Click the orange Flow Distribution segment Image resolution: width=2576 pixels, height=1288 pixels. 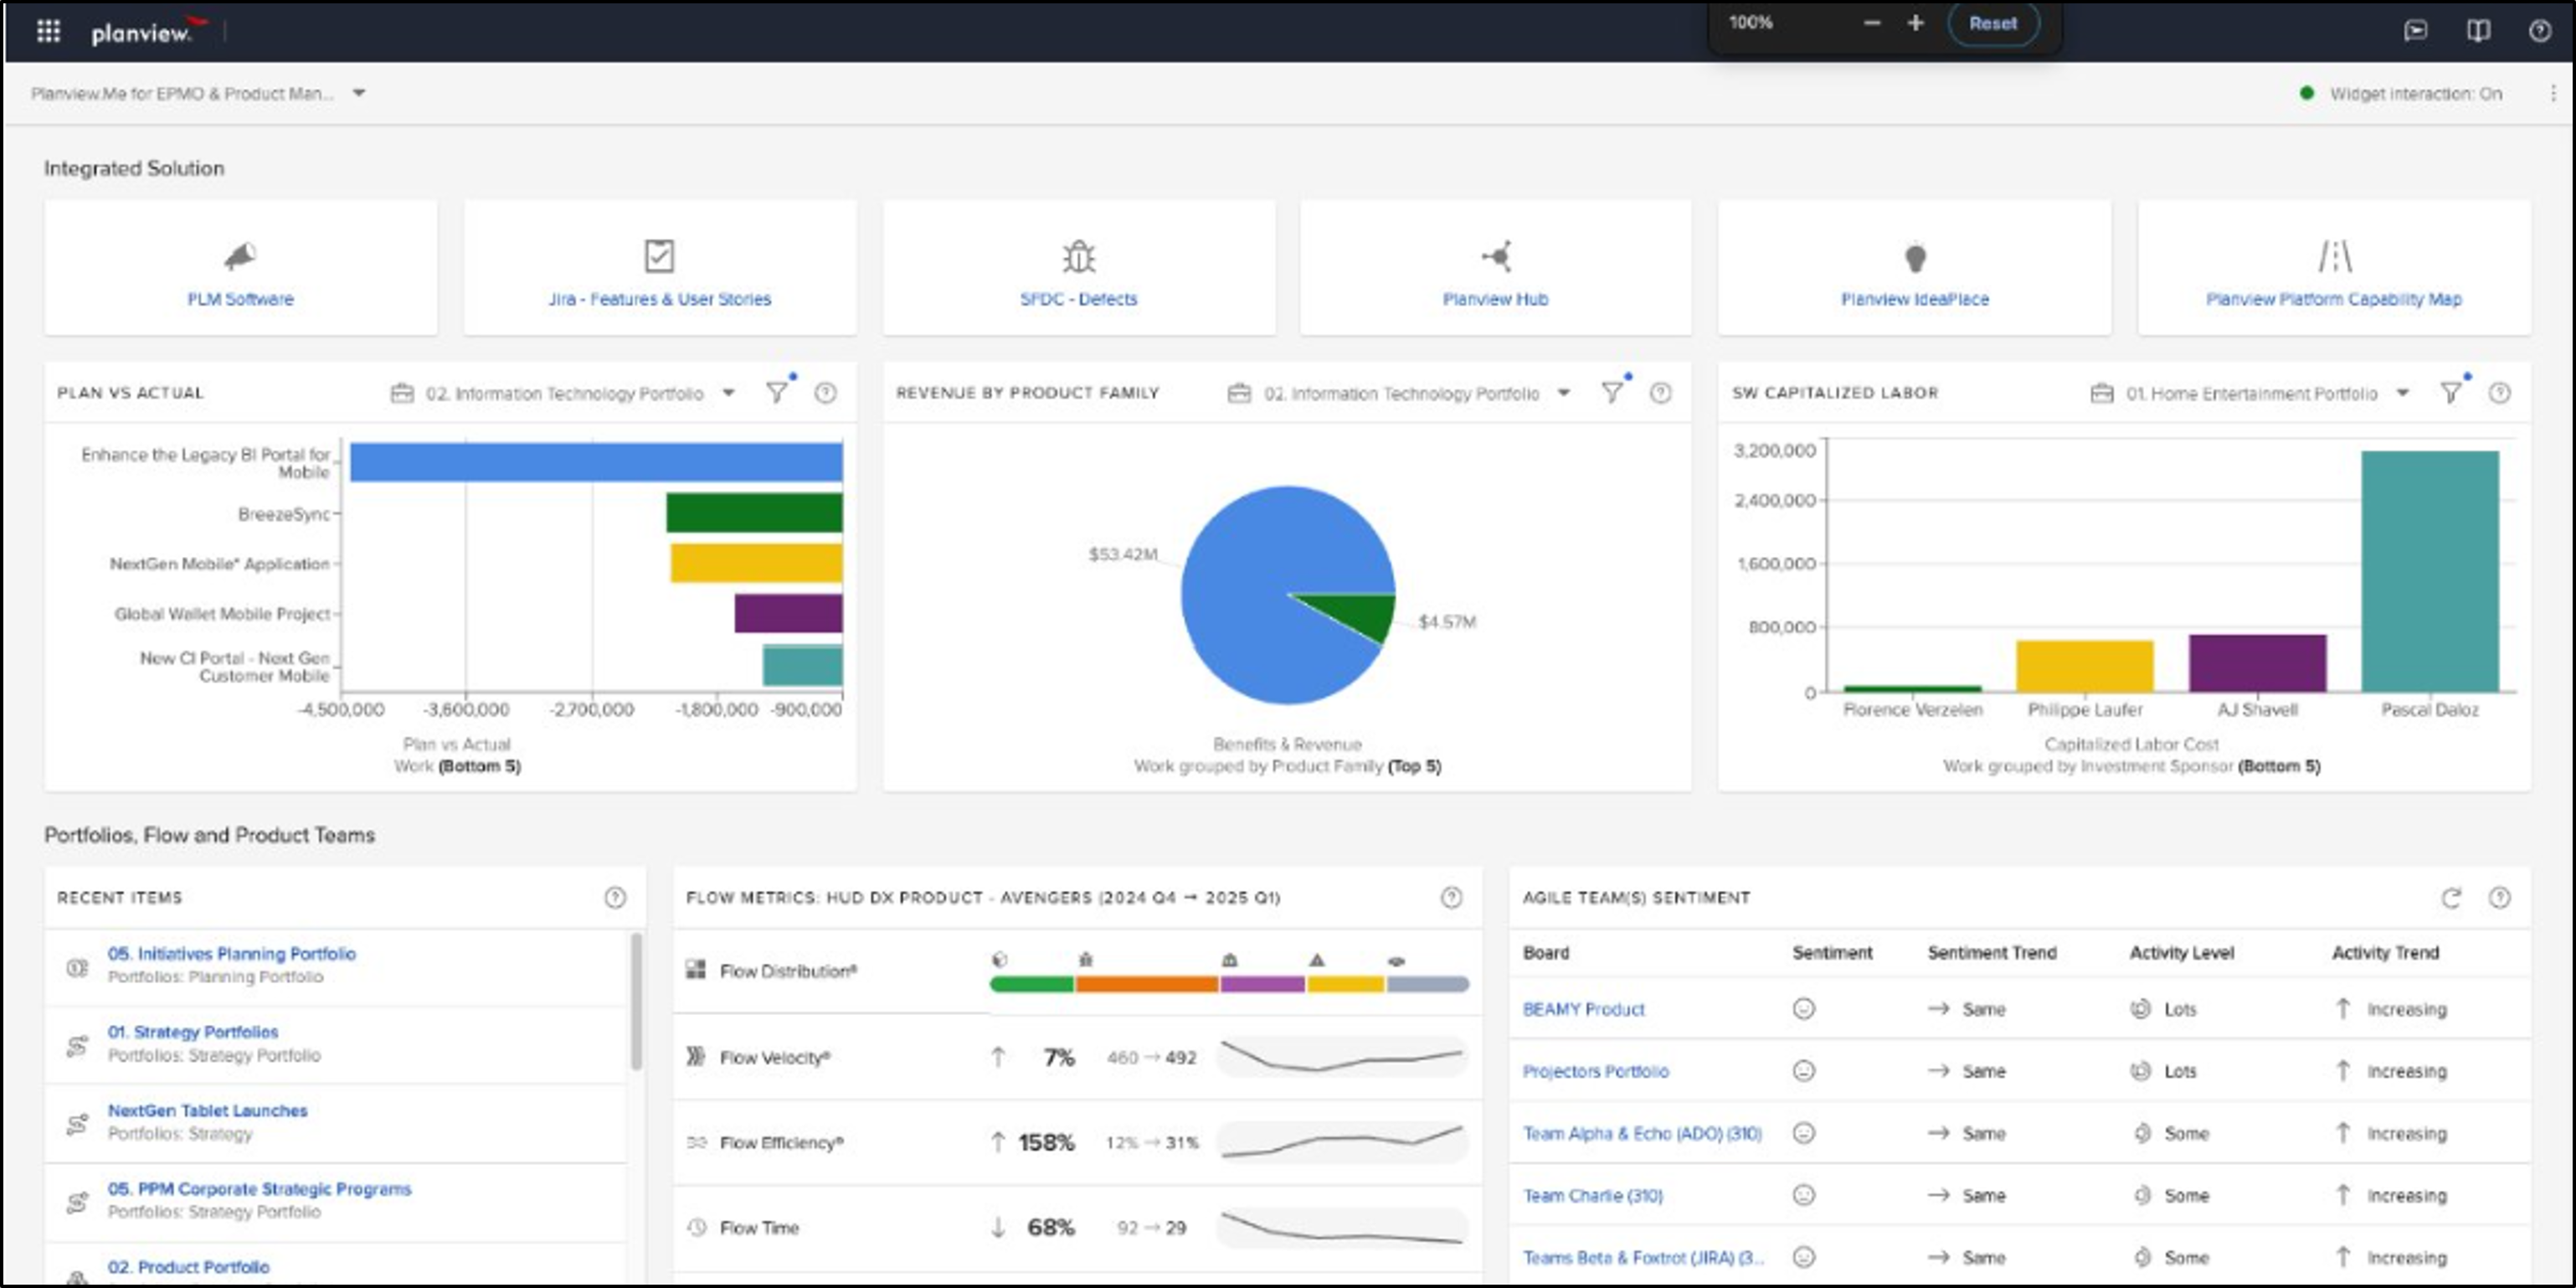pos(1146,985)
